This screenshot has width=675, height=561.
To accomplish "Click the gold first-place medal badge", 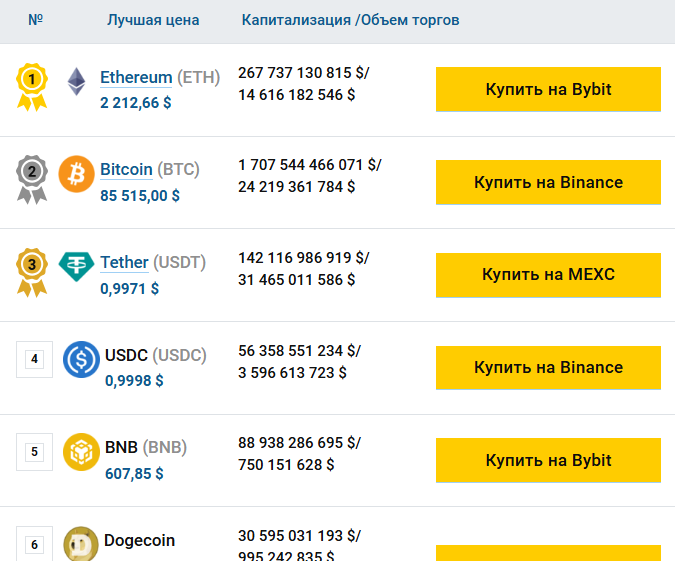I will 32,84.
